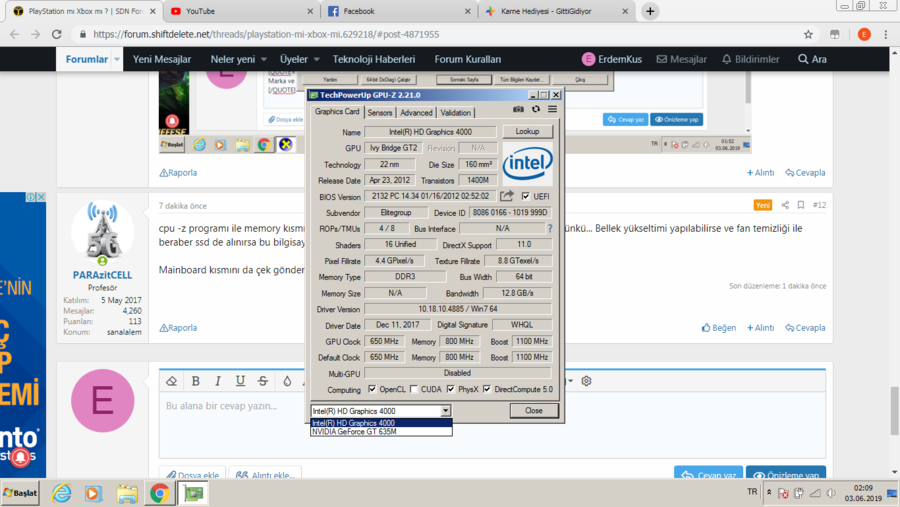Open Chrome three-dot menu
Viewport: 900px width, 507px height.
(x=886, y=34)
